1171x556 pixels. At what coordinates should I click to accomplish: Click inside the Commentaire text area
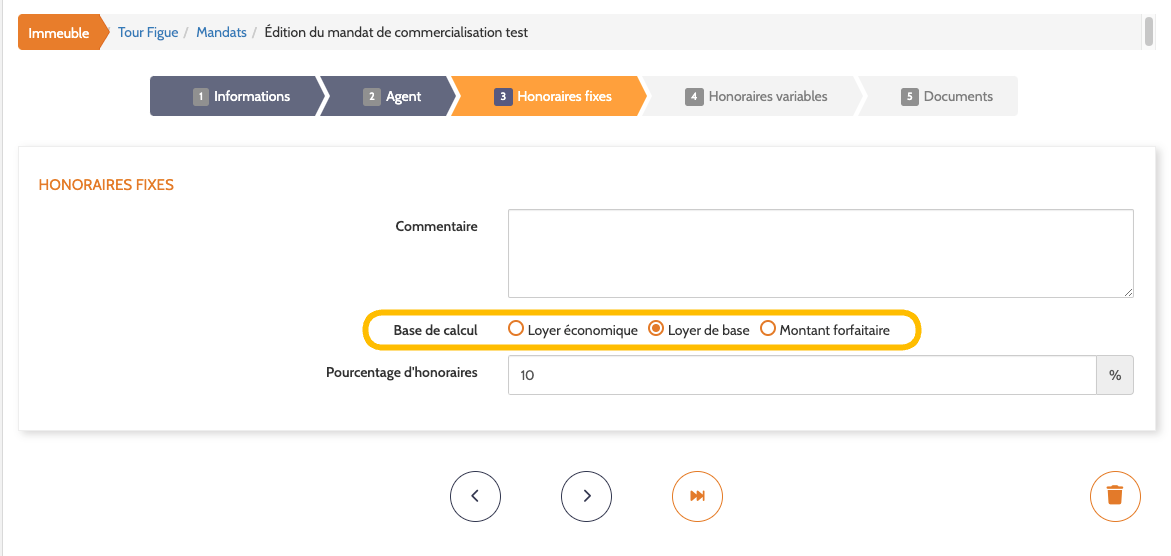point(820,253)
